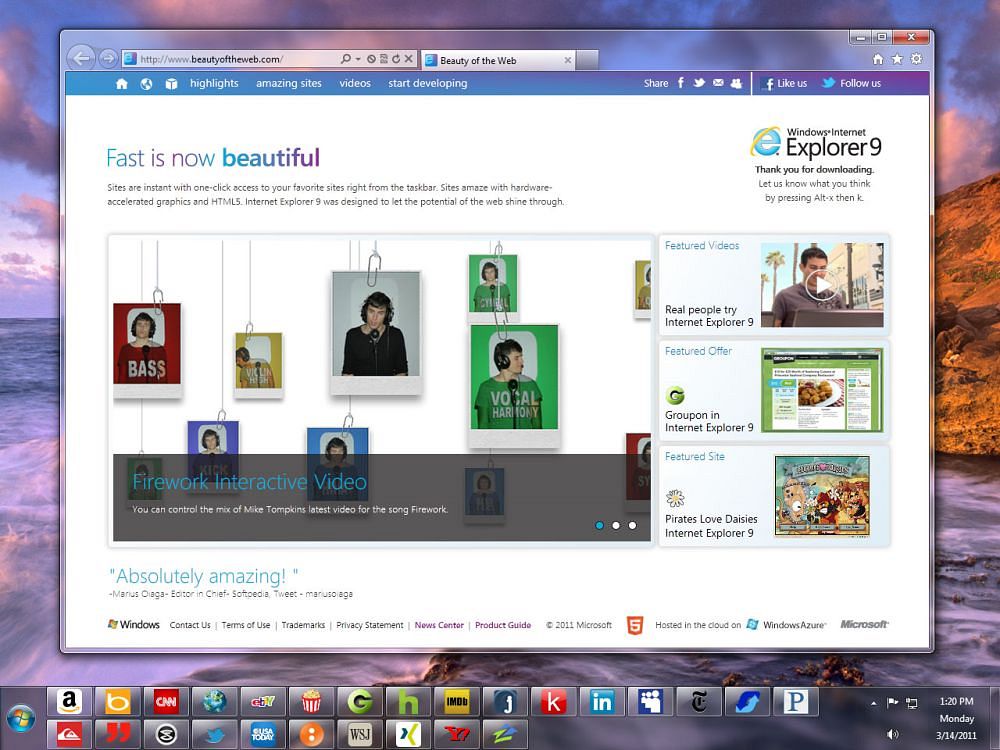
Task: Click the browser Forward arrow button
Action: click(108, 59)
